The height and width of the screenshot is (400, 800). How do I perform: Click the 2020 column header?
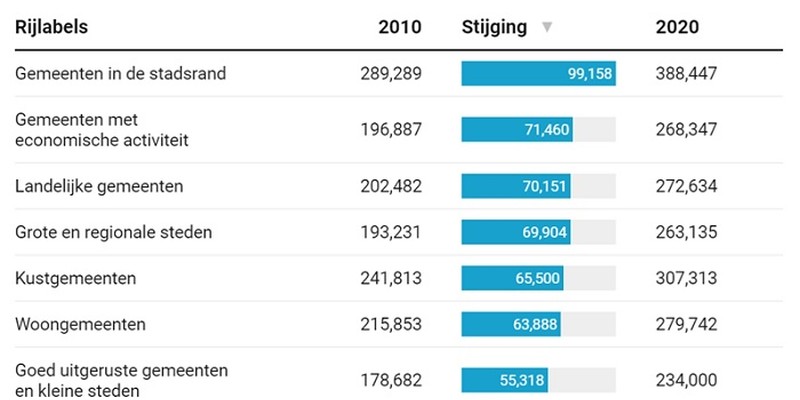point(677,27)
